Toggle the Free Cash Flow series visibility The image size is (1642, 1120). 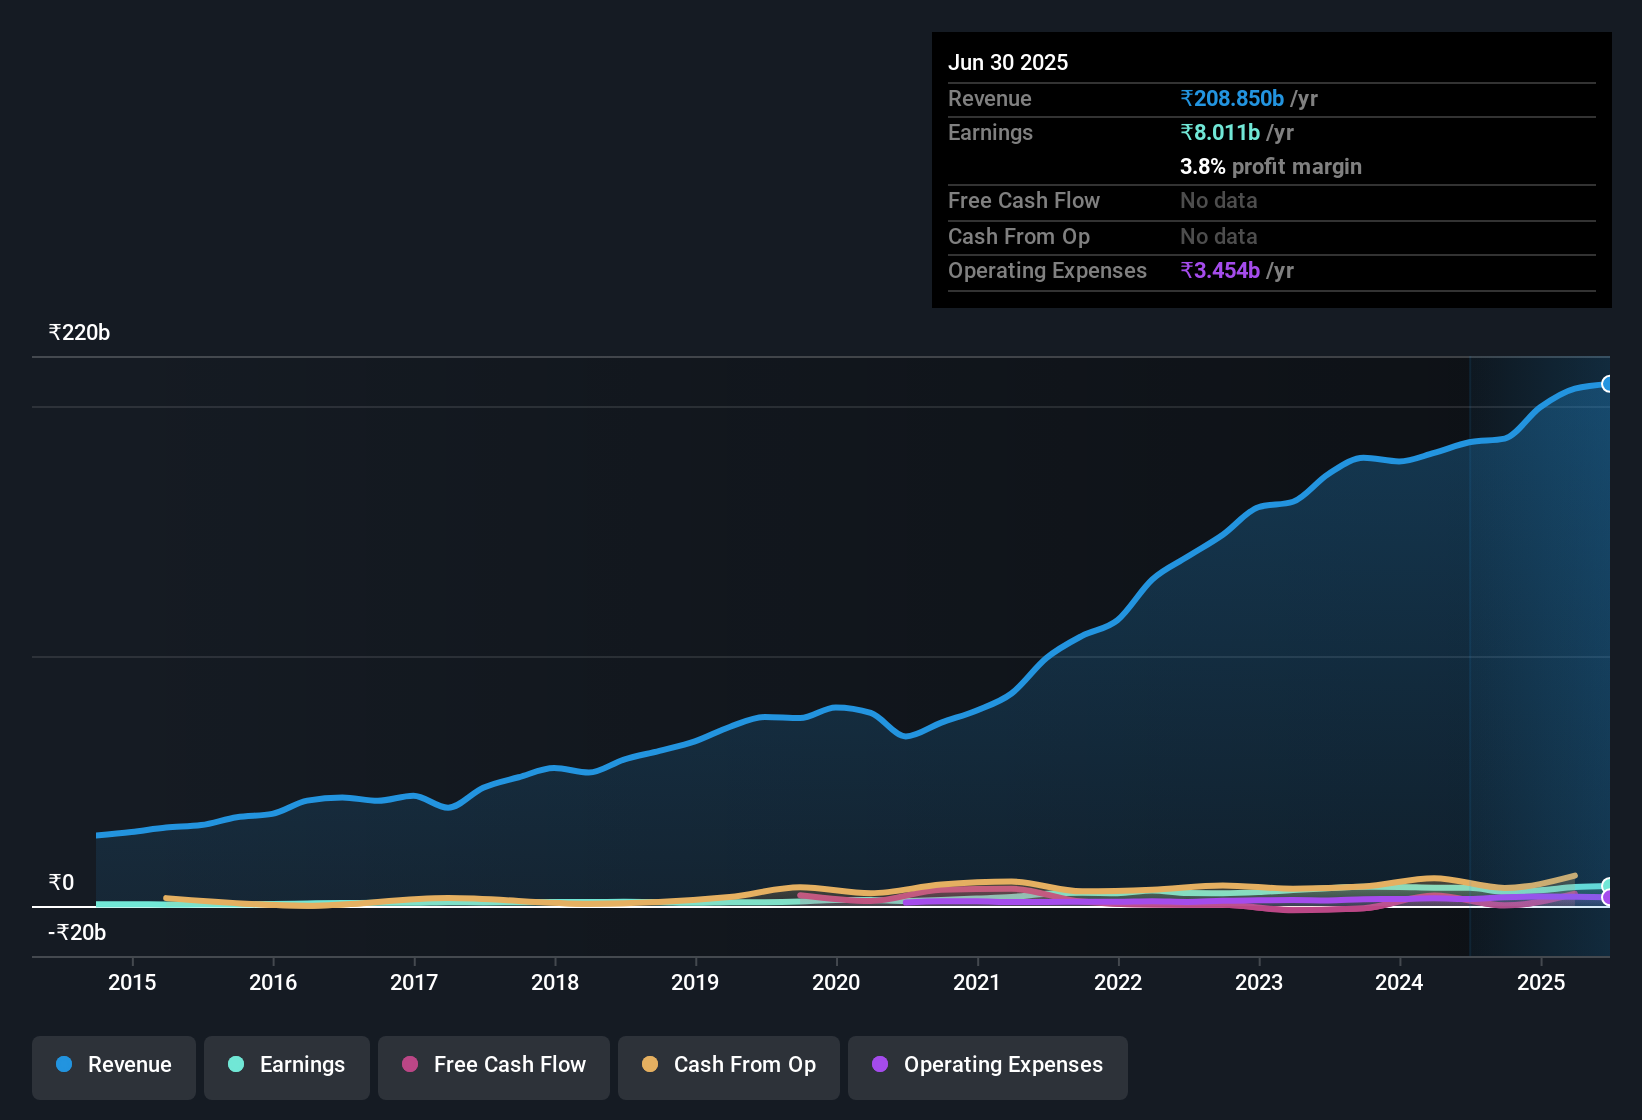pyautogui.click(x=493, y=1065)
